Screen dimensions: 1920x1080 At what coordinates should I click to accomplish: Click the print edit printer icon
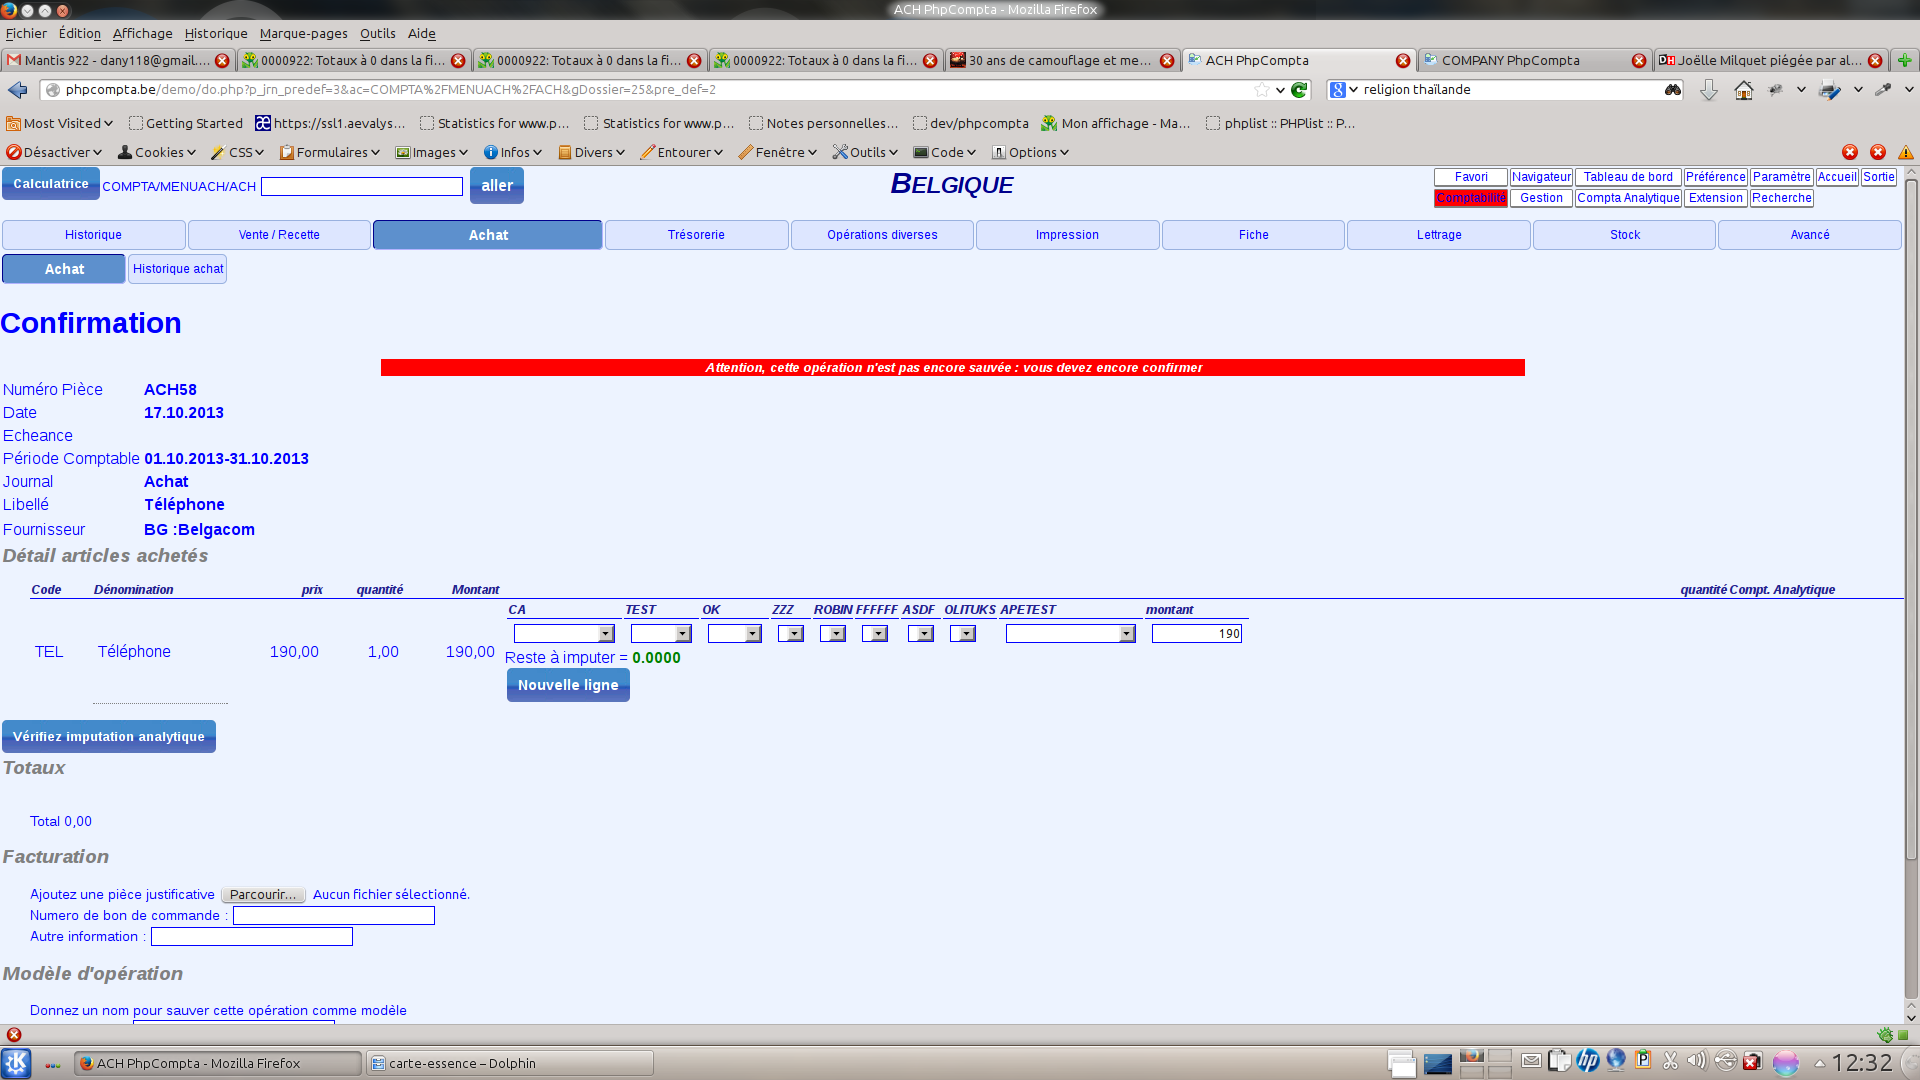1829,90
